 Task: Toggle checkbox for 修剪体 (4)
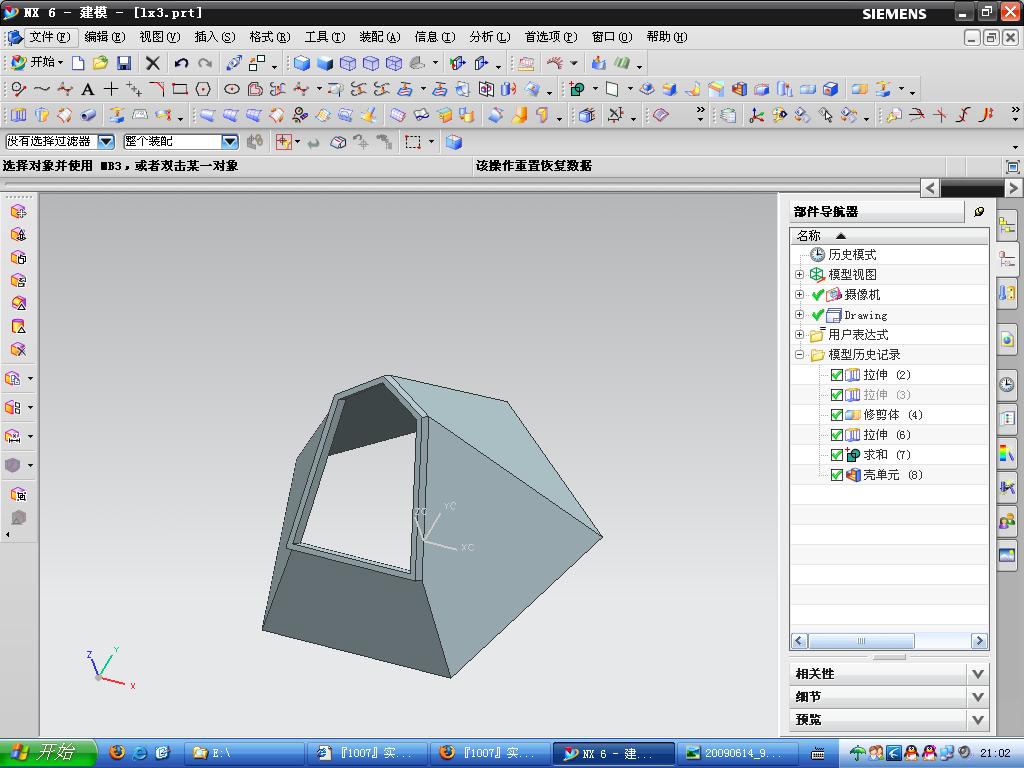(x=837, y=415)
